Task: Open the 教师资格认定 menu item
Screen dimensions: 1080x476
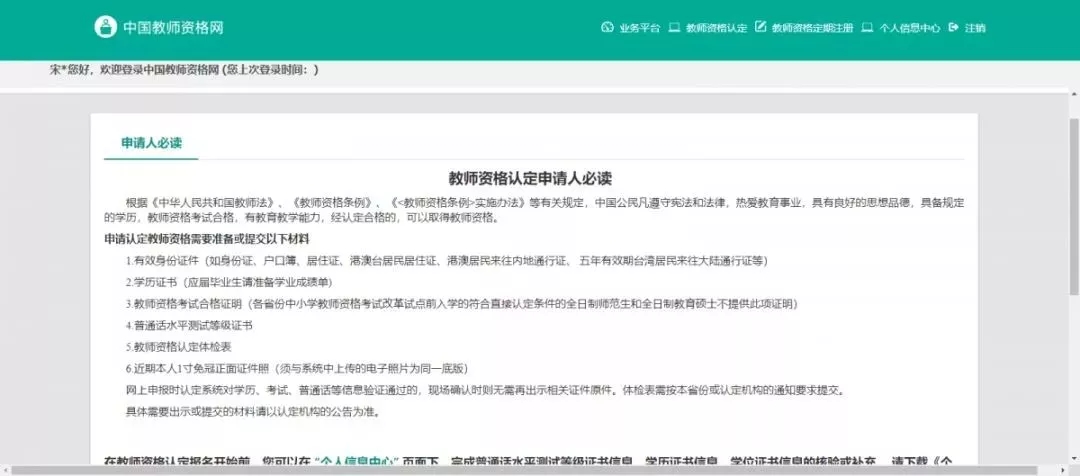Action: pos(716,28)
